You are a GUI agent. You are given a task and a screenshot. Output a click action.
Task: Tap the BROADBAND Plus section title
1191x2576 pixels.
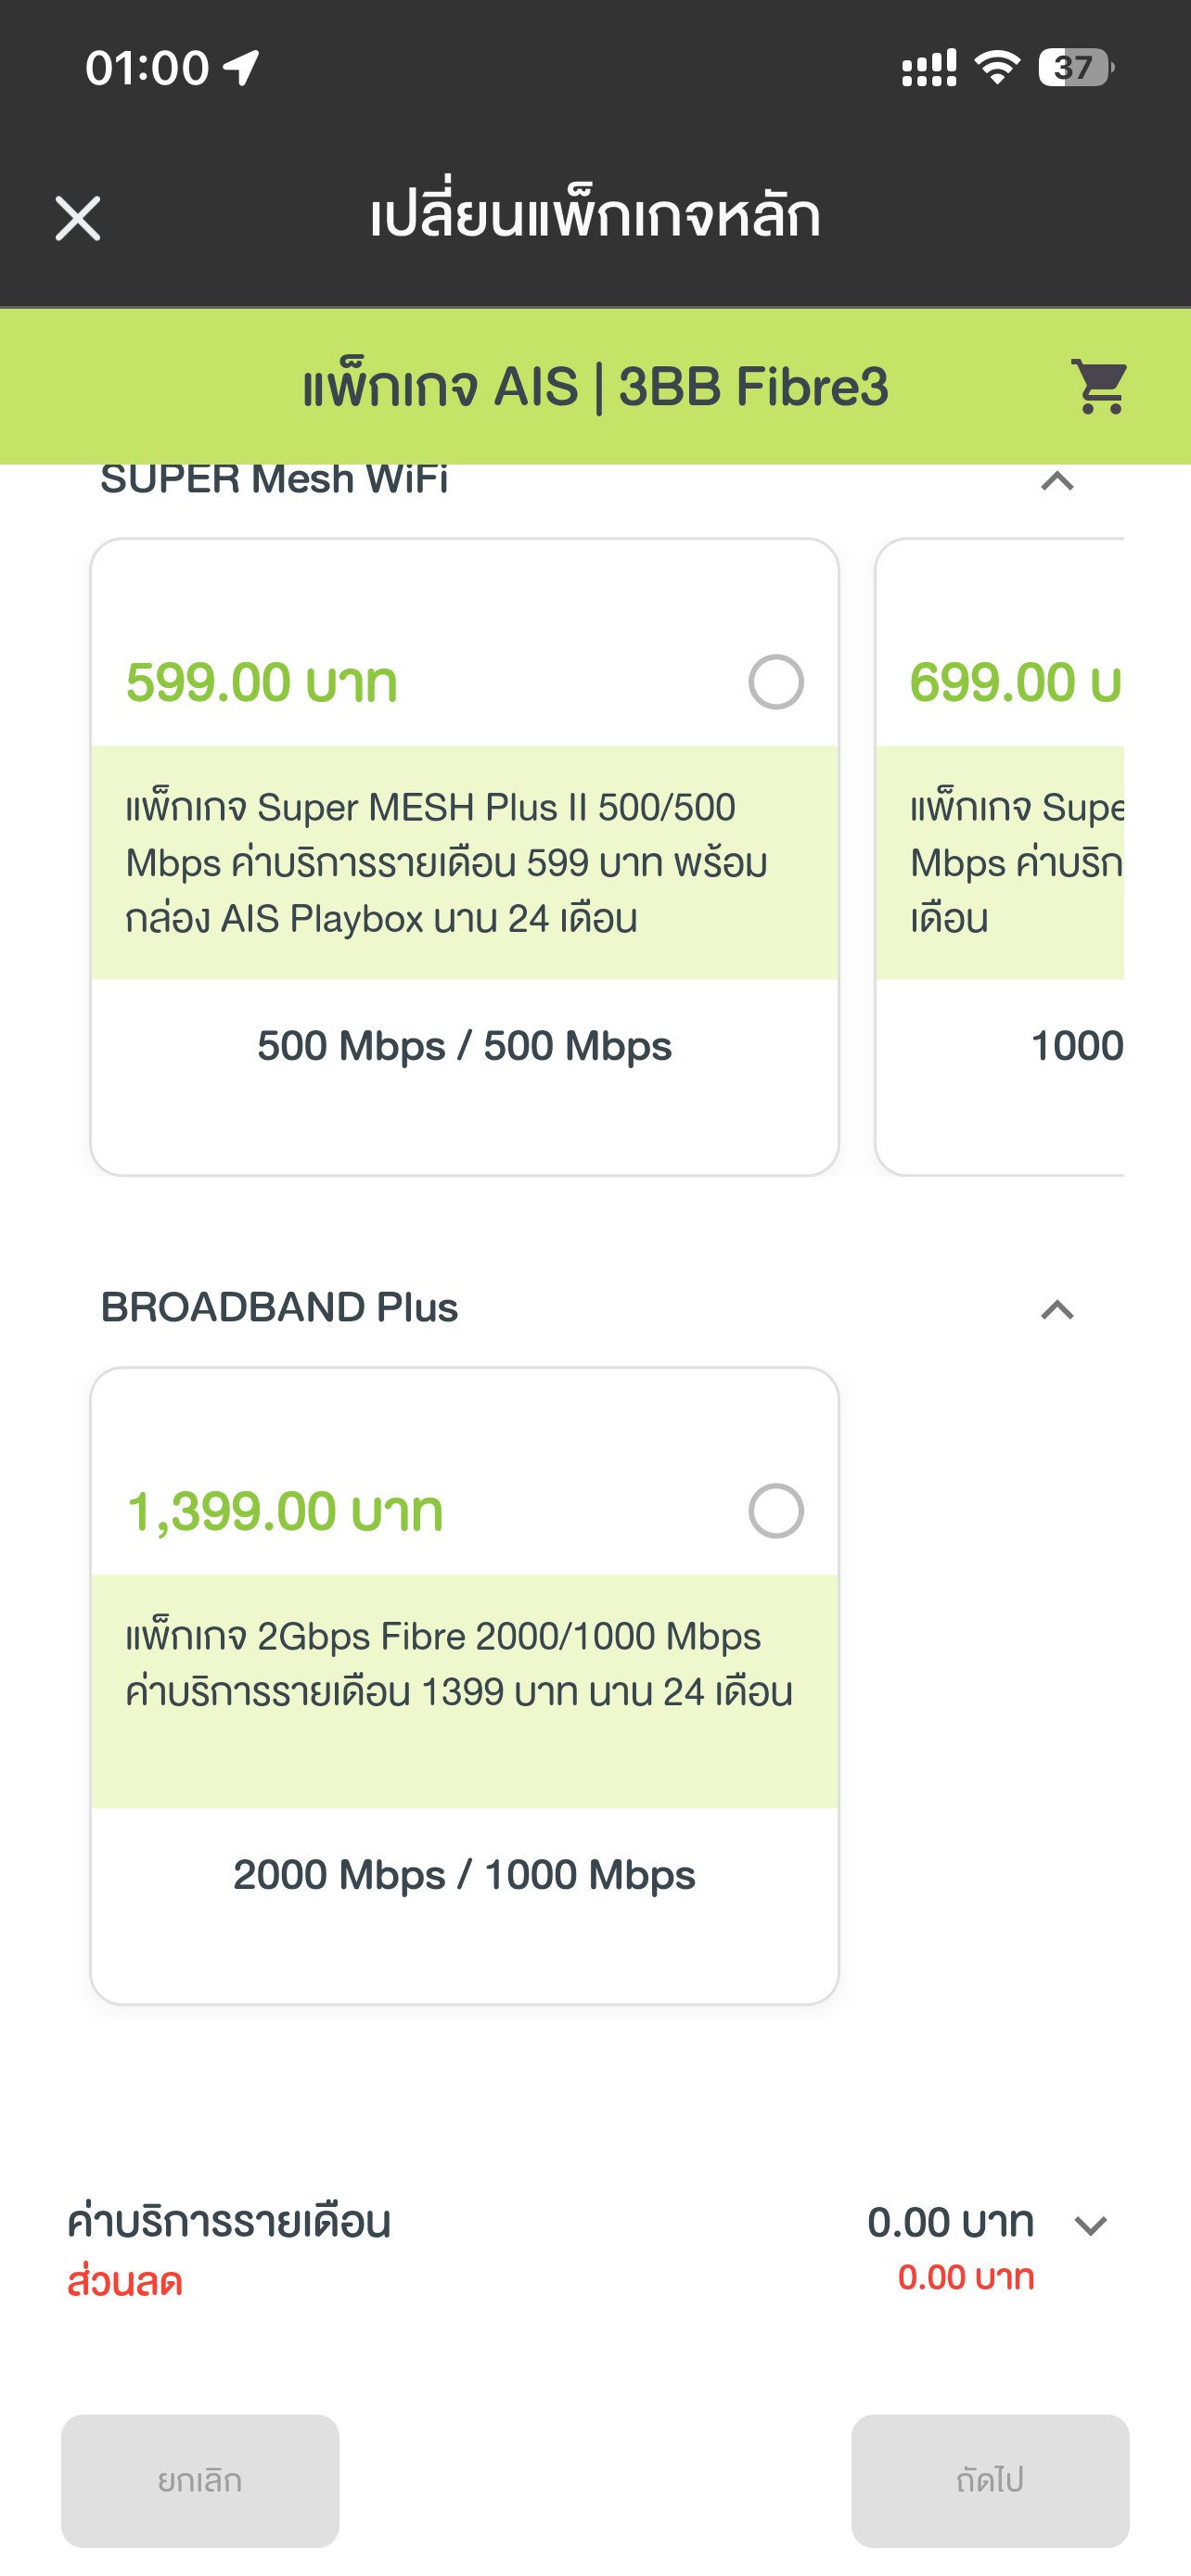click(279, 1308)
